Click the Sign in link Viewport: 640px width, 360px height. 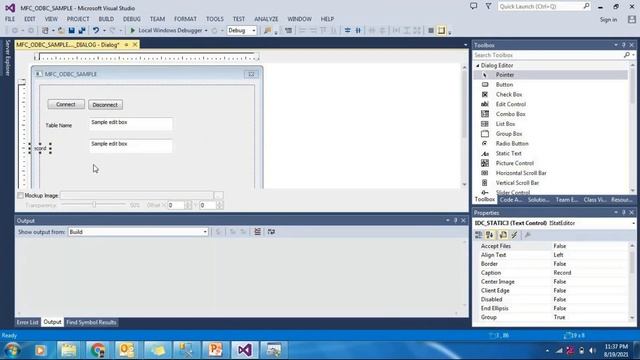click(x=608, y=20)
